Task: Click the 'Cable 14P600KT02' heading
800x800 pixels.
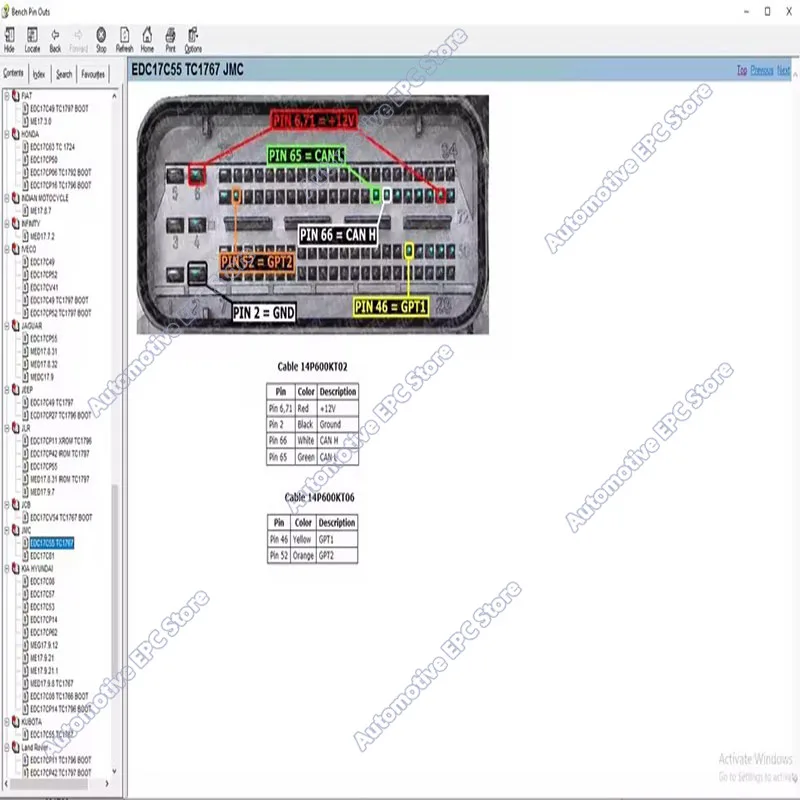Action: 312,366
